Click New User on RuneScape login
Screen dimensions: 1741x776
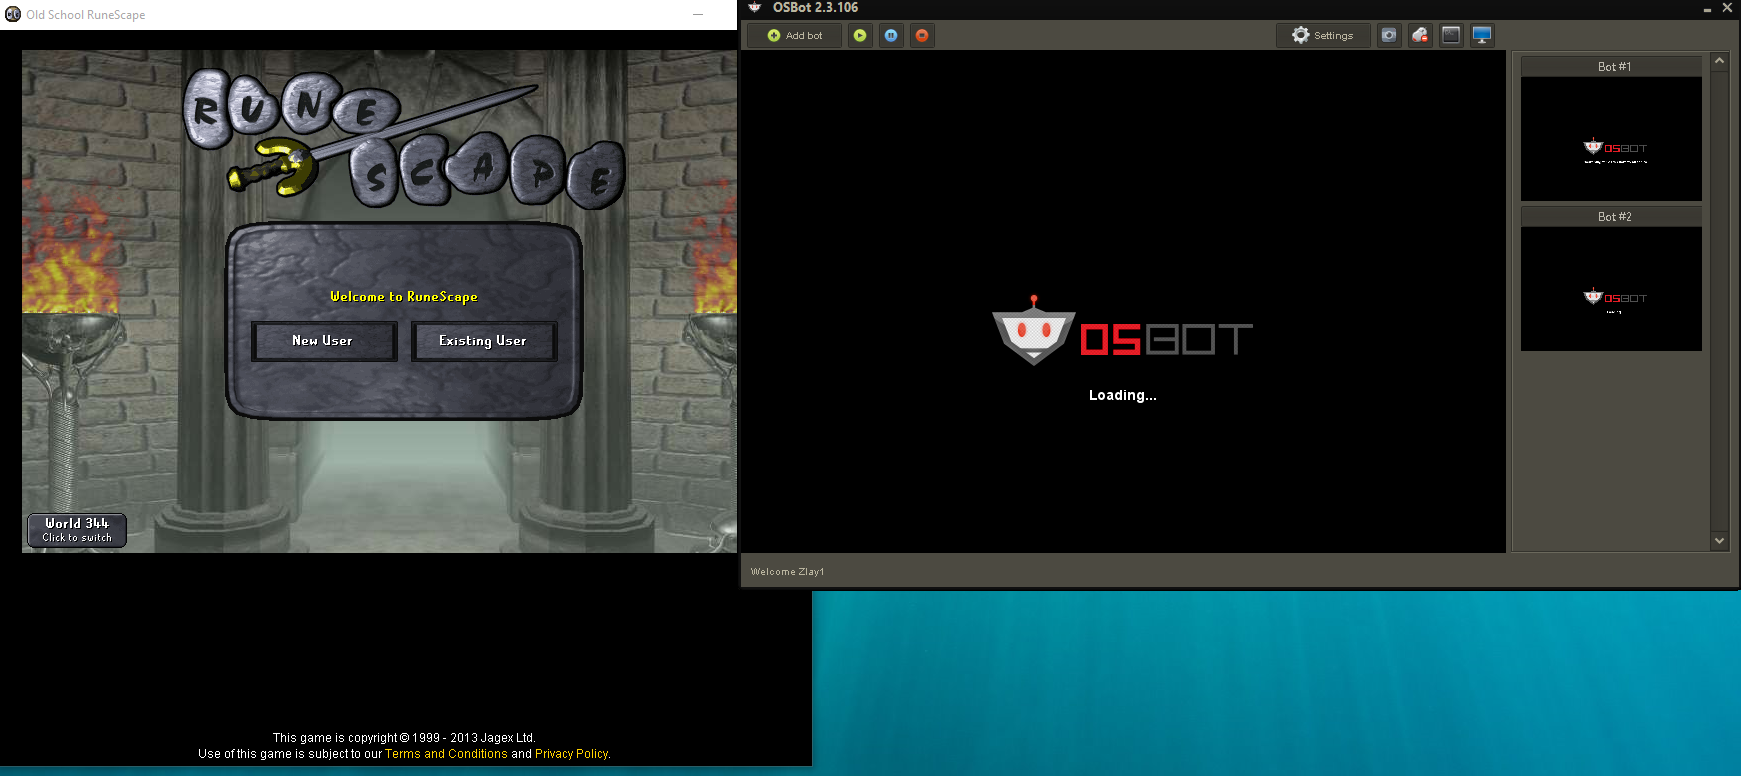pos(323,341)
